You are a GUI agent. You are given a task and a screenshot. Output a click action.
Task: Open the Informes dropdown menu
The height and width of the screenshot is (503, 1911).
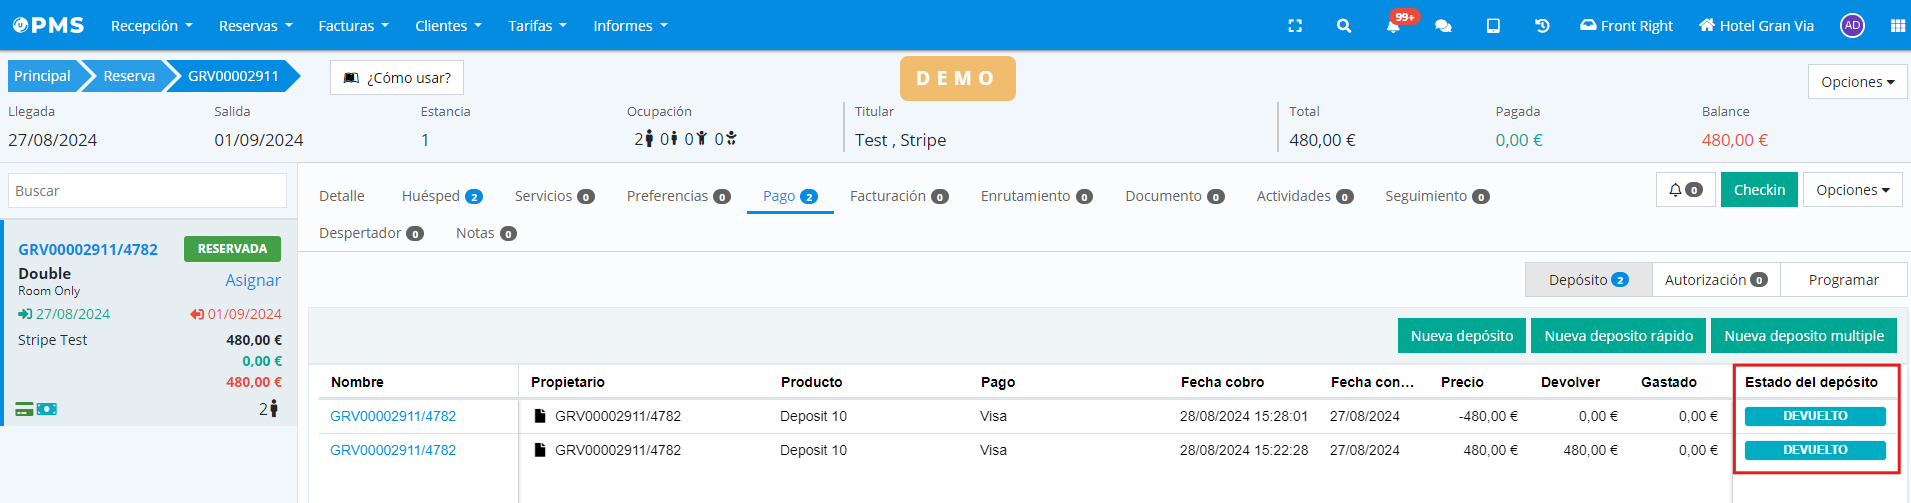[629, 26]
